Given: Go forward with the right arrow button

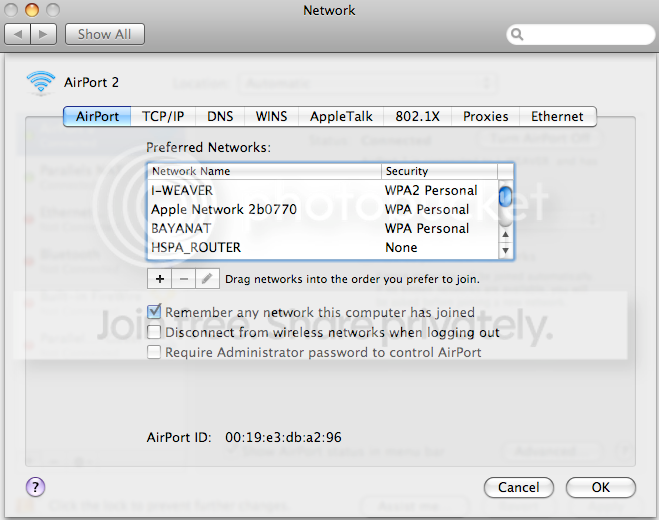Looking at the screenshot, I should tap(43, 34).
